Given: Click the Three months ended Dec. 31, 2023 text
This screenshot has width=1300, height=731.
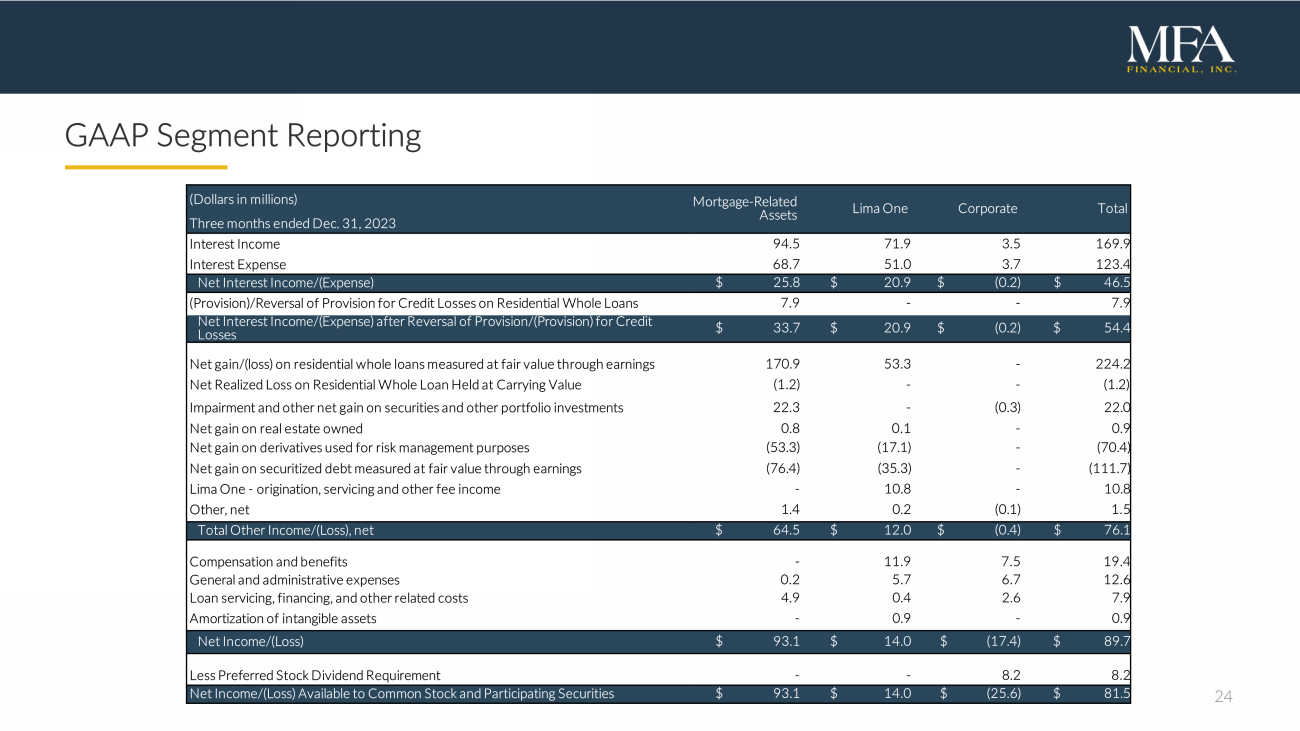Looking at the screenshot, I should point(292,223).
